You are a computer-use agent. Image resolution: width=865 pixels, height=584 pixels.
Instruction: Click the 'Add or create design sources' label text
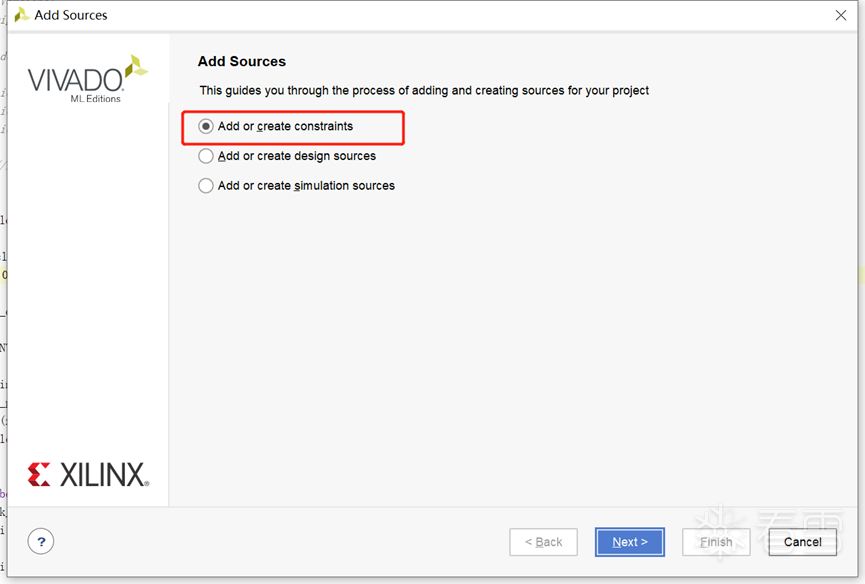coord(297,156)
